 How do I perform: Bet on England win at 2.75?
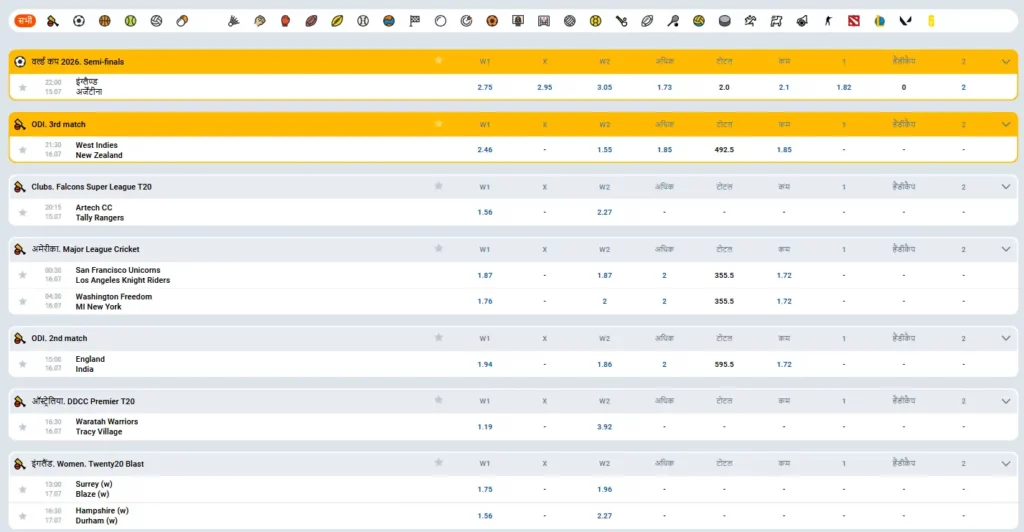485,87
